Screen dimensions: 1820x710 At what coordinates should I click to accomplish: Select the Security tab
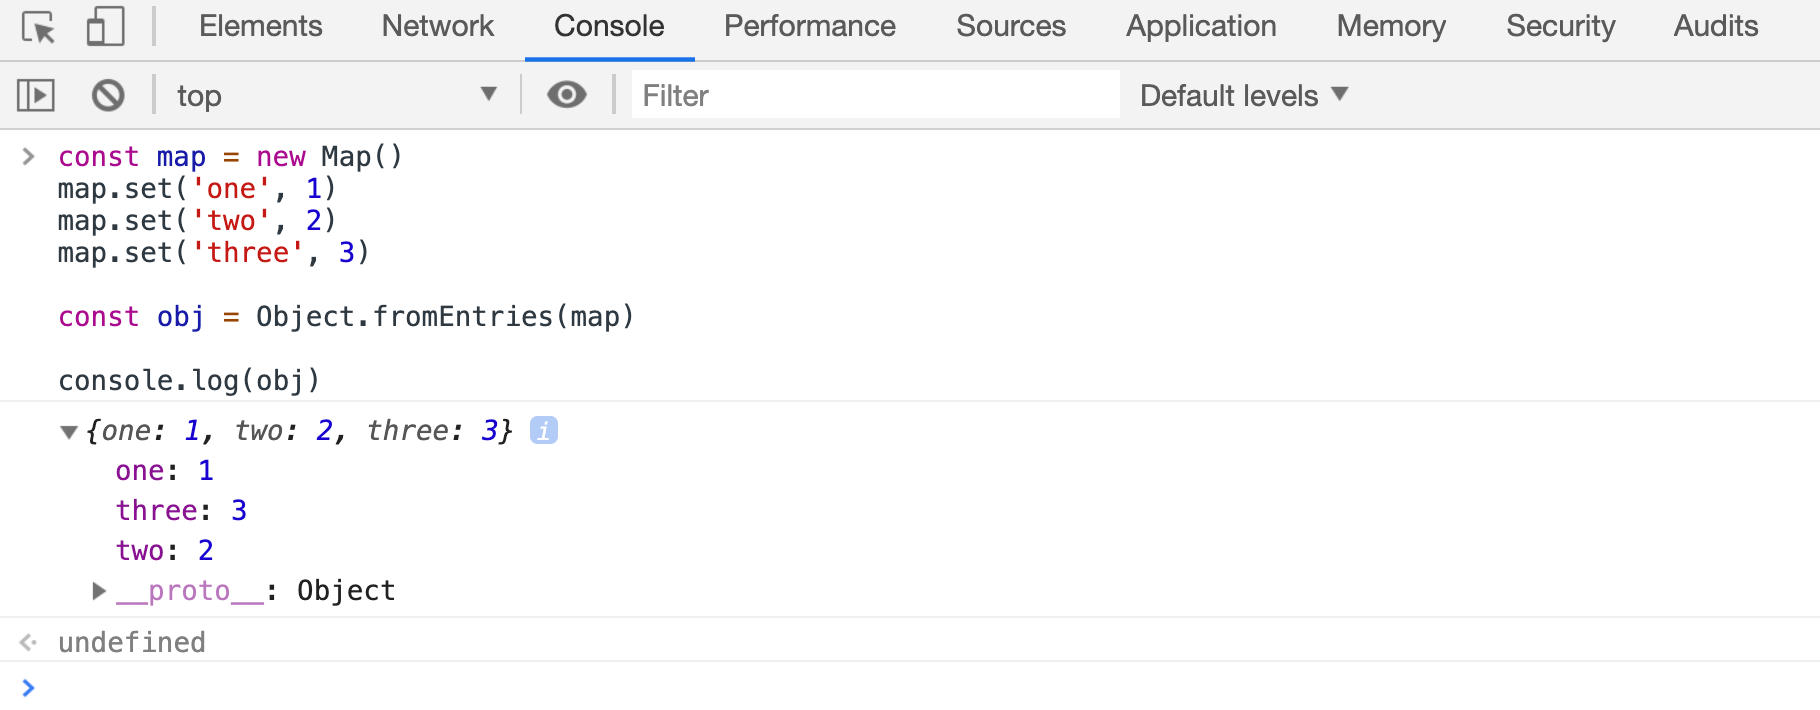coord(1560,26)
